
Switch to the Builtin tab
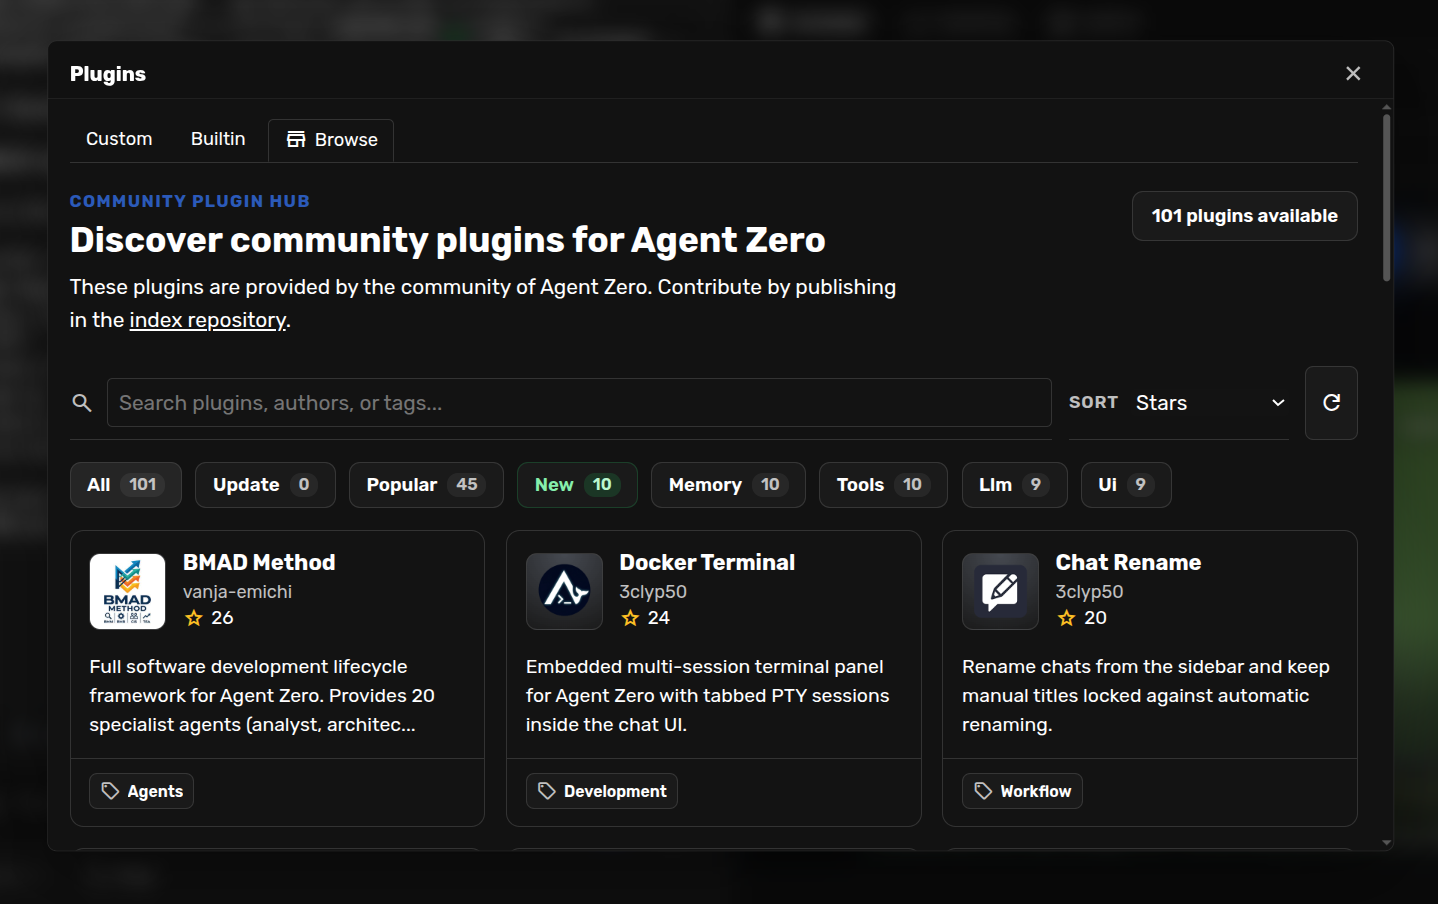click(x=218, y=139)
